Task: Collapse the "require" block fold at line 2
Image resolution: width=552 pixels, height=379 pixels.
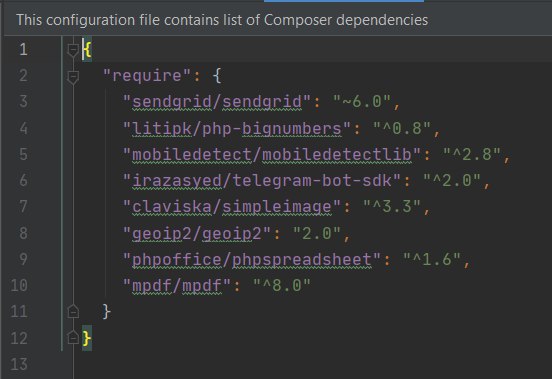Action: [73, 77]
